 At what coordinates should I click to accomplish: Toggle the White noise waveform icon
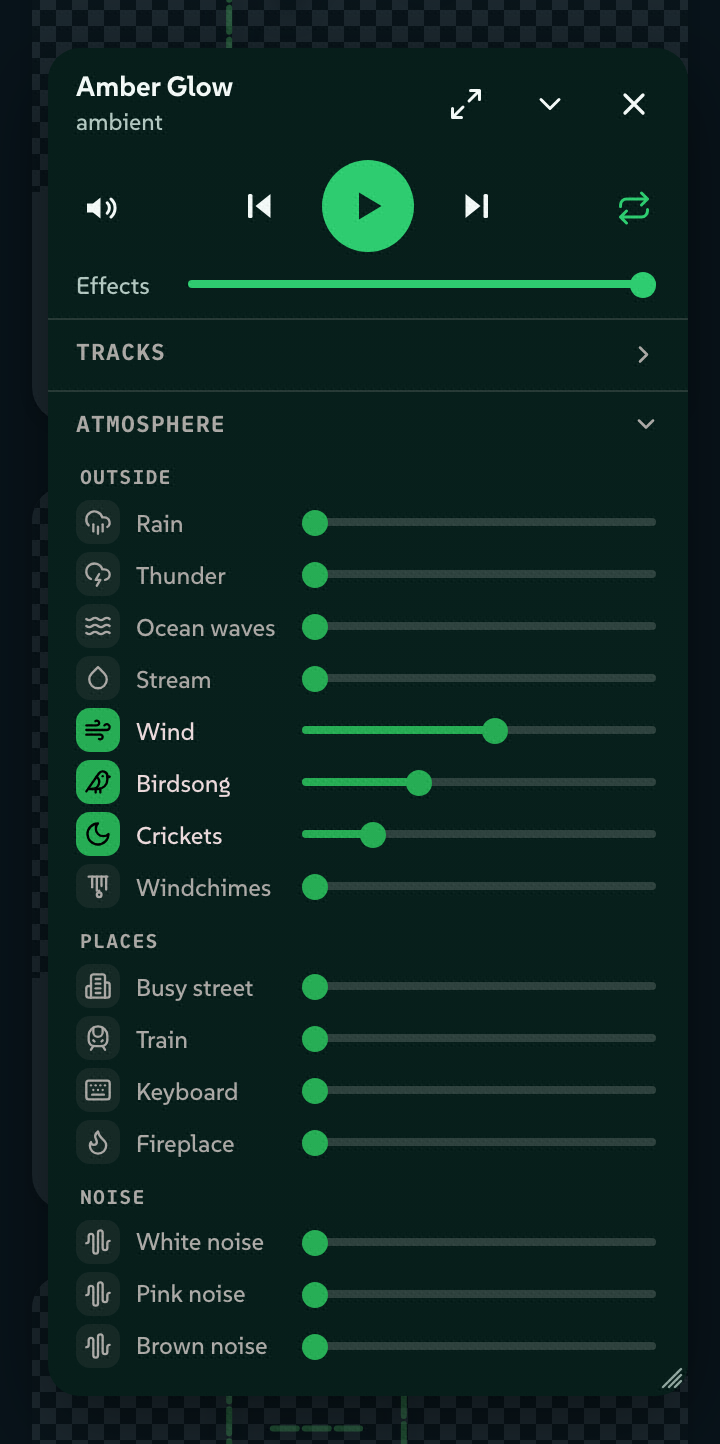[x=98, y=1242]
